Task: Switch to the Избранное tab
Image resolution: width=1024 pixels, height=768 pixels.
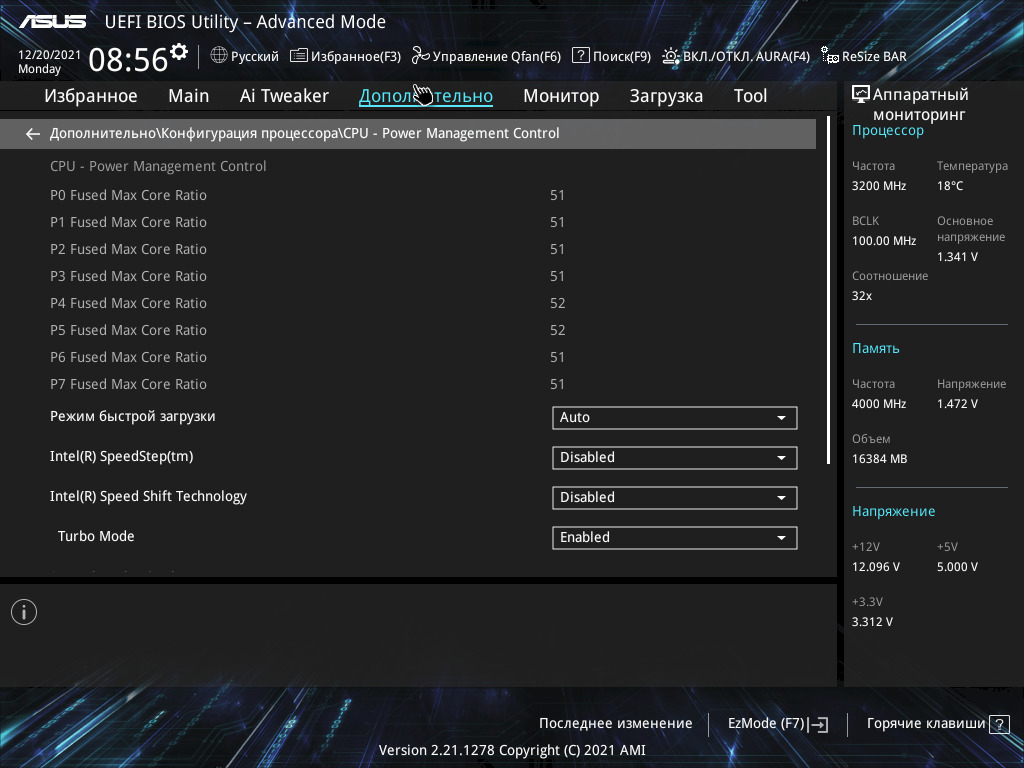Action: tap(91, 96)
